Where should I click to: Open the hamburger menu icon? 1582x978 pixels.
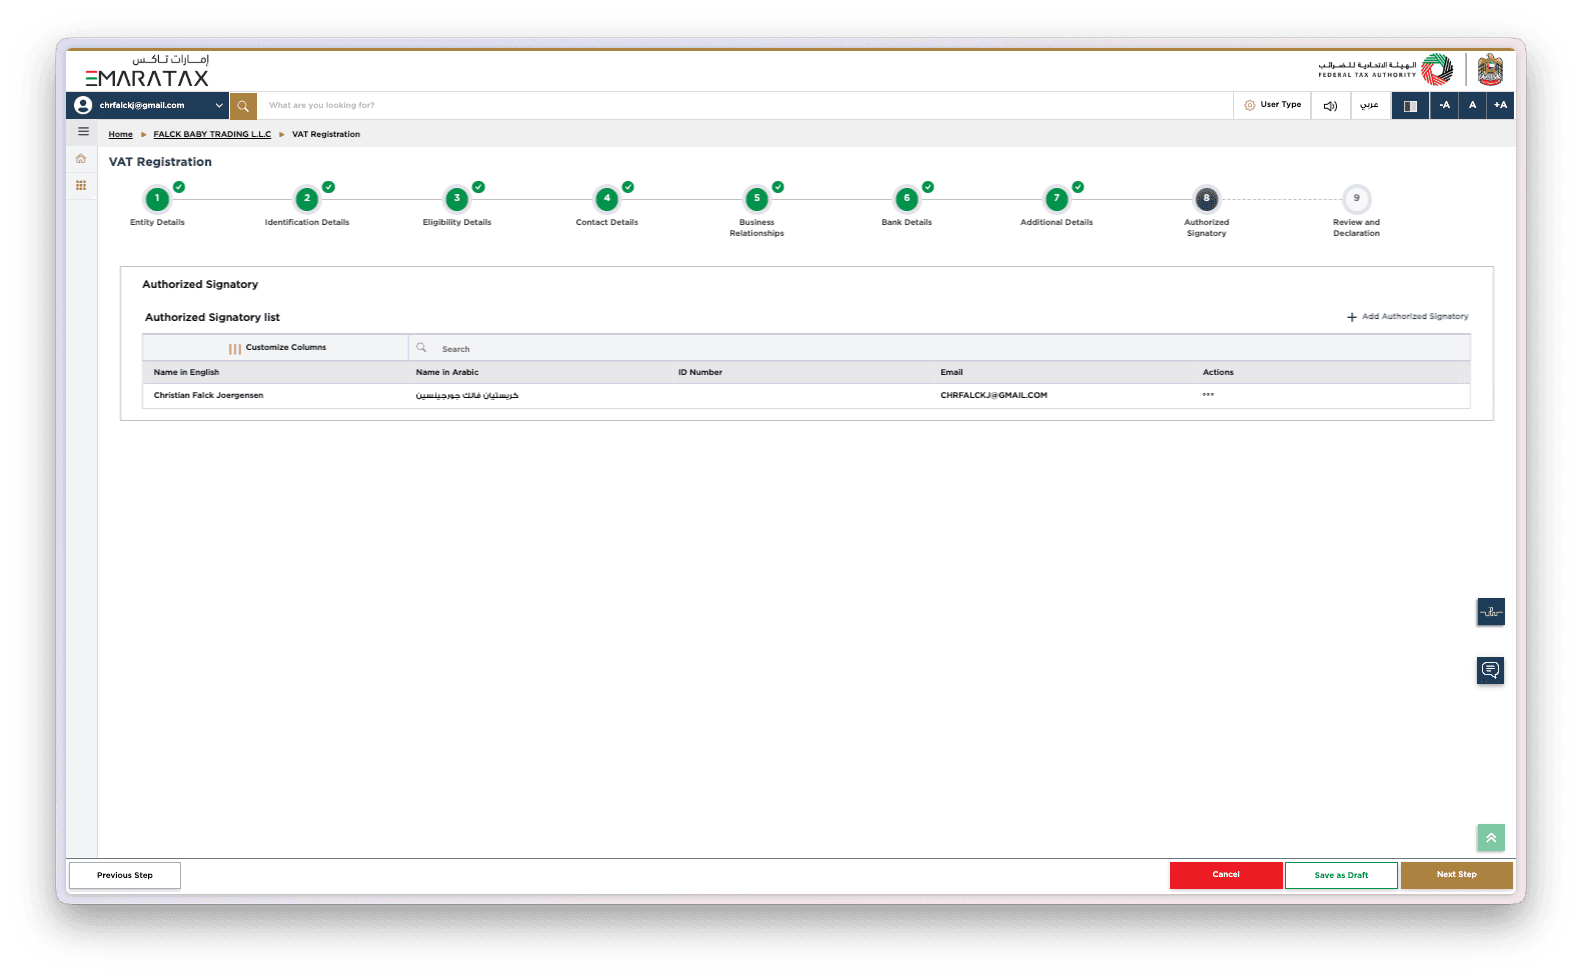(83, 131)
